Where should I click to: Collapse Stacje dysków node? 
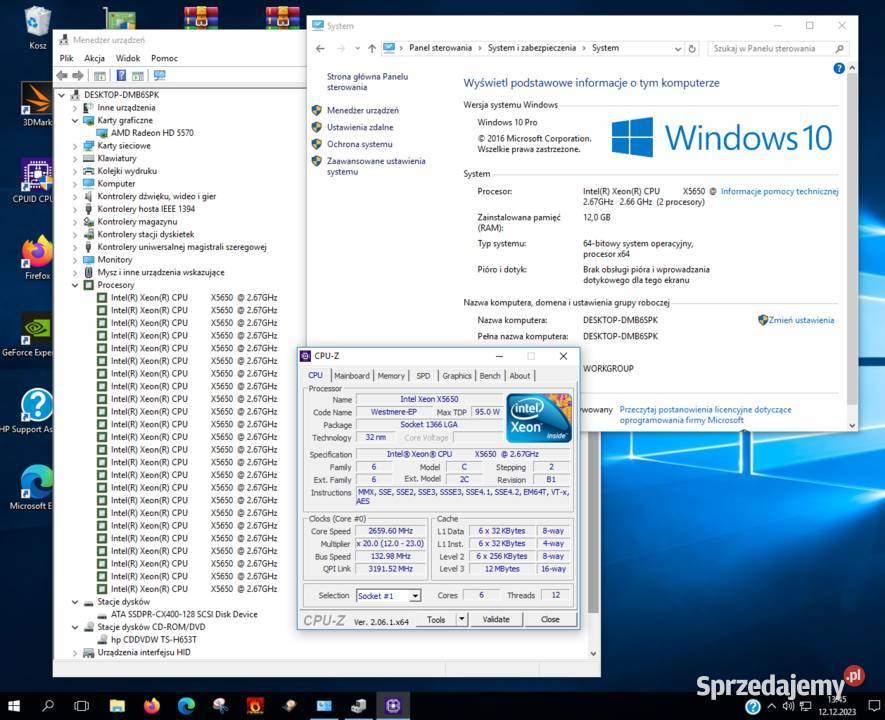click(x=75, y=602)
